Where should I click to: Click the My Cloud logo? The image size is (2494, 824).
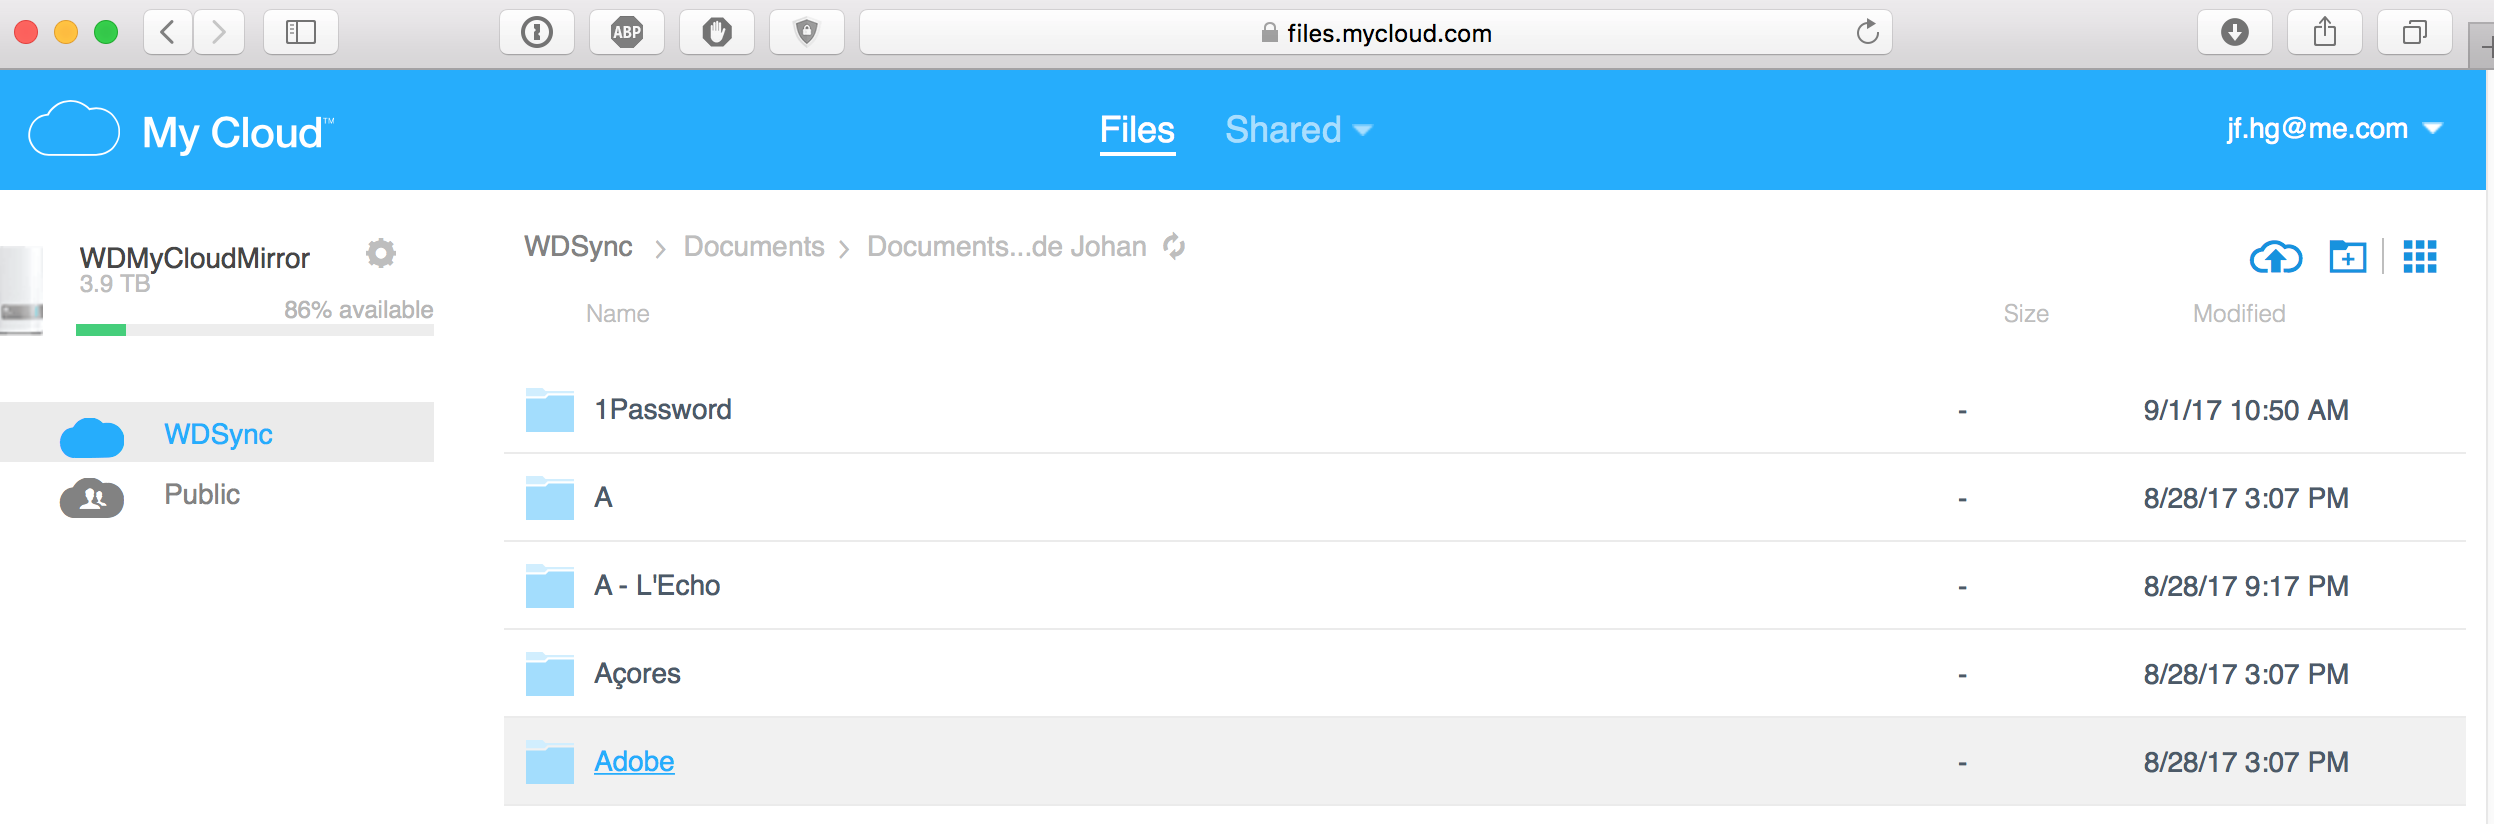coord(180,131)
